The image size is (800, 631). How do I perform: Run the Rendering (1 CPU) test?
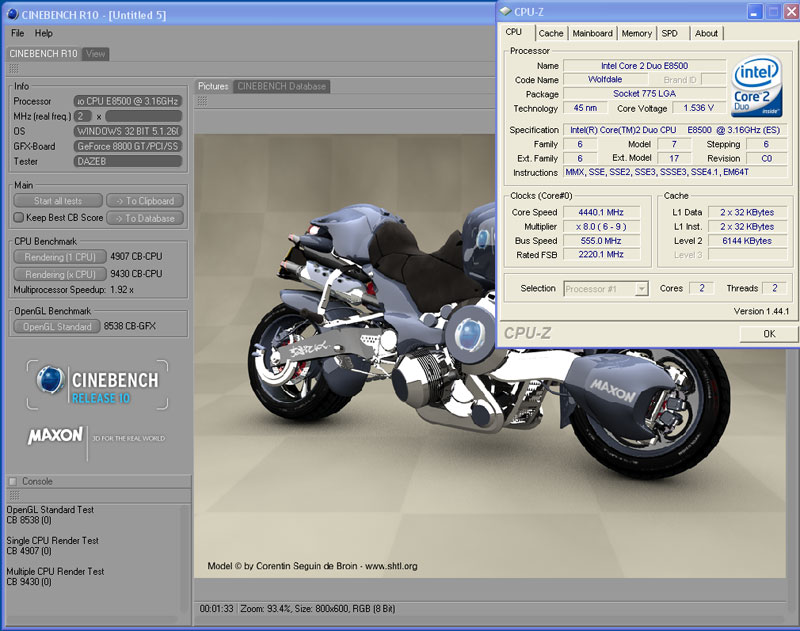tap(60, 257)
